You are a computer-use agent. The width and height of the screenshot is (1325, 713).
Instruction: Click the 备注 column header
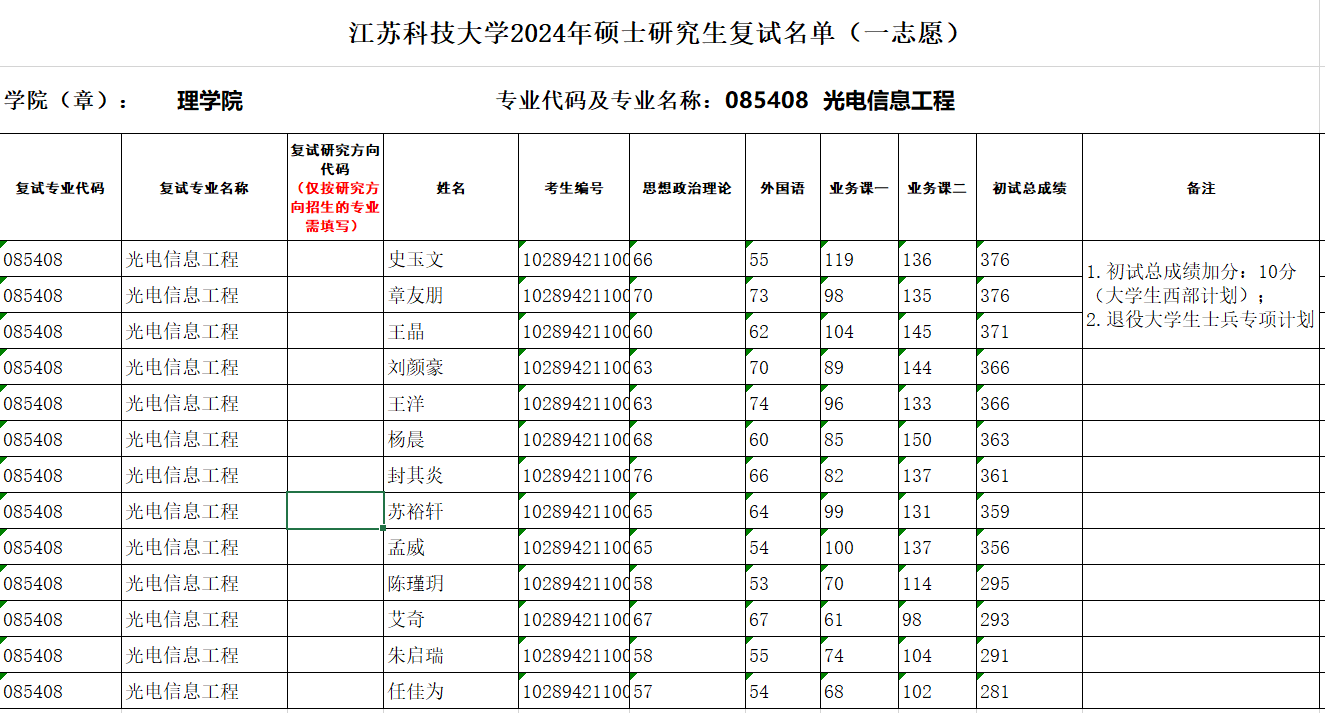pos(1202,188)
